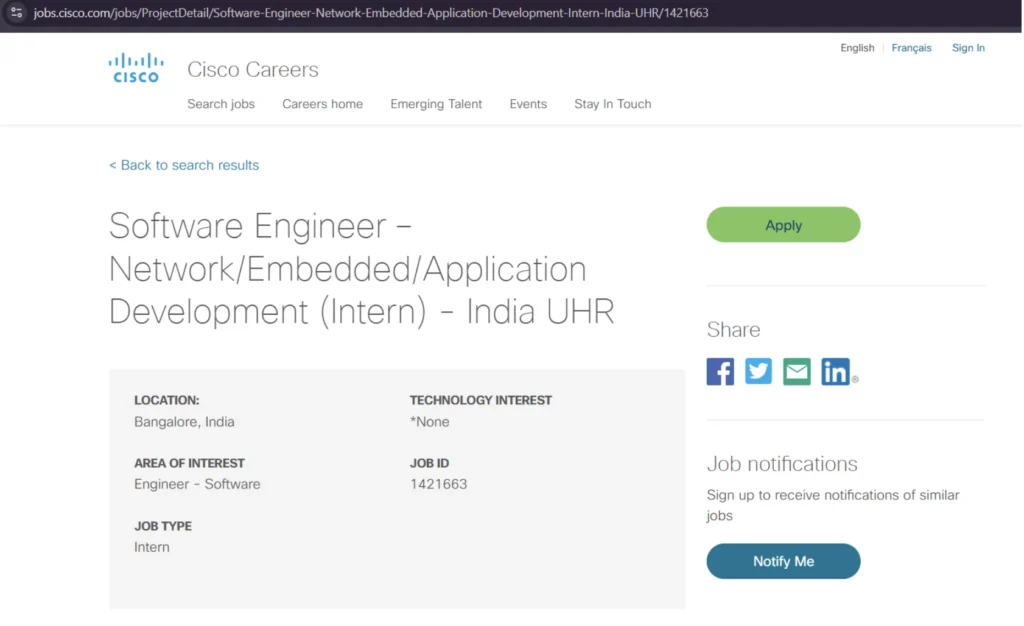Click the Notify Me button

coord(783,561)
